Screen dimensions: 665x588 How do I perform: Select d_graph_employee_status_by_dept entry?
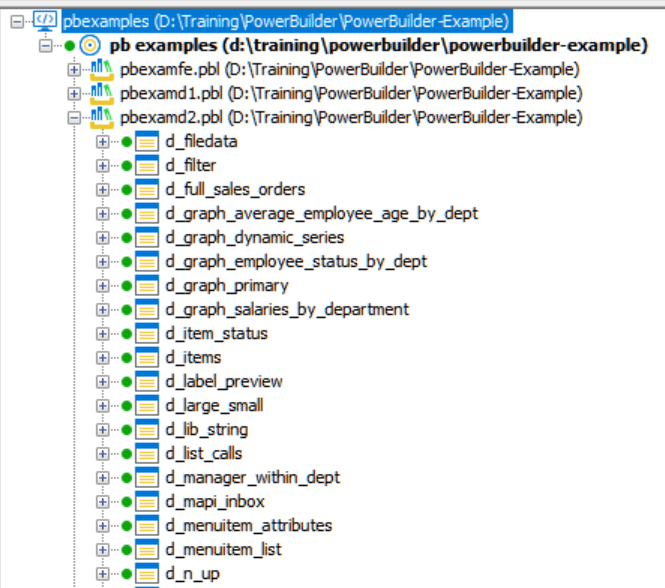point(296,262)
